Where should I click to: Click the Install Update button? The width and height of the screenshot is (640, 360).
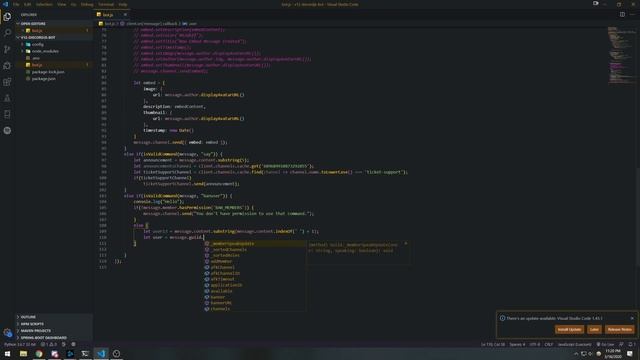[x=569, y=329]
